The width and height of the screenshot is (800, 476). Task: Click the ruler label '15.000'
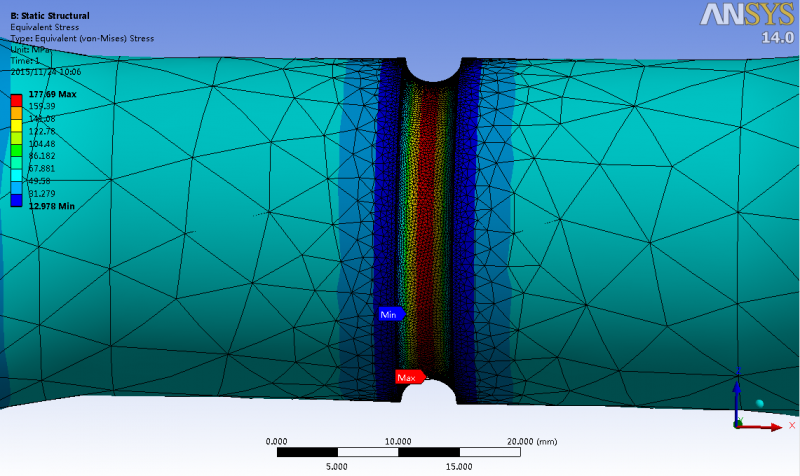click(459, 466)
